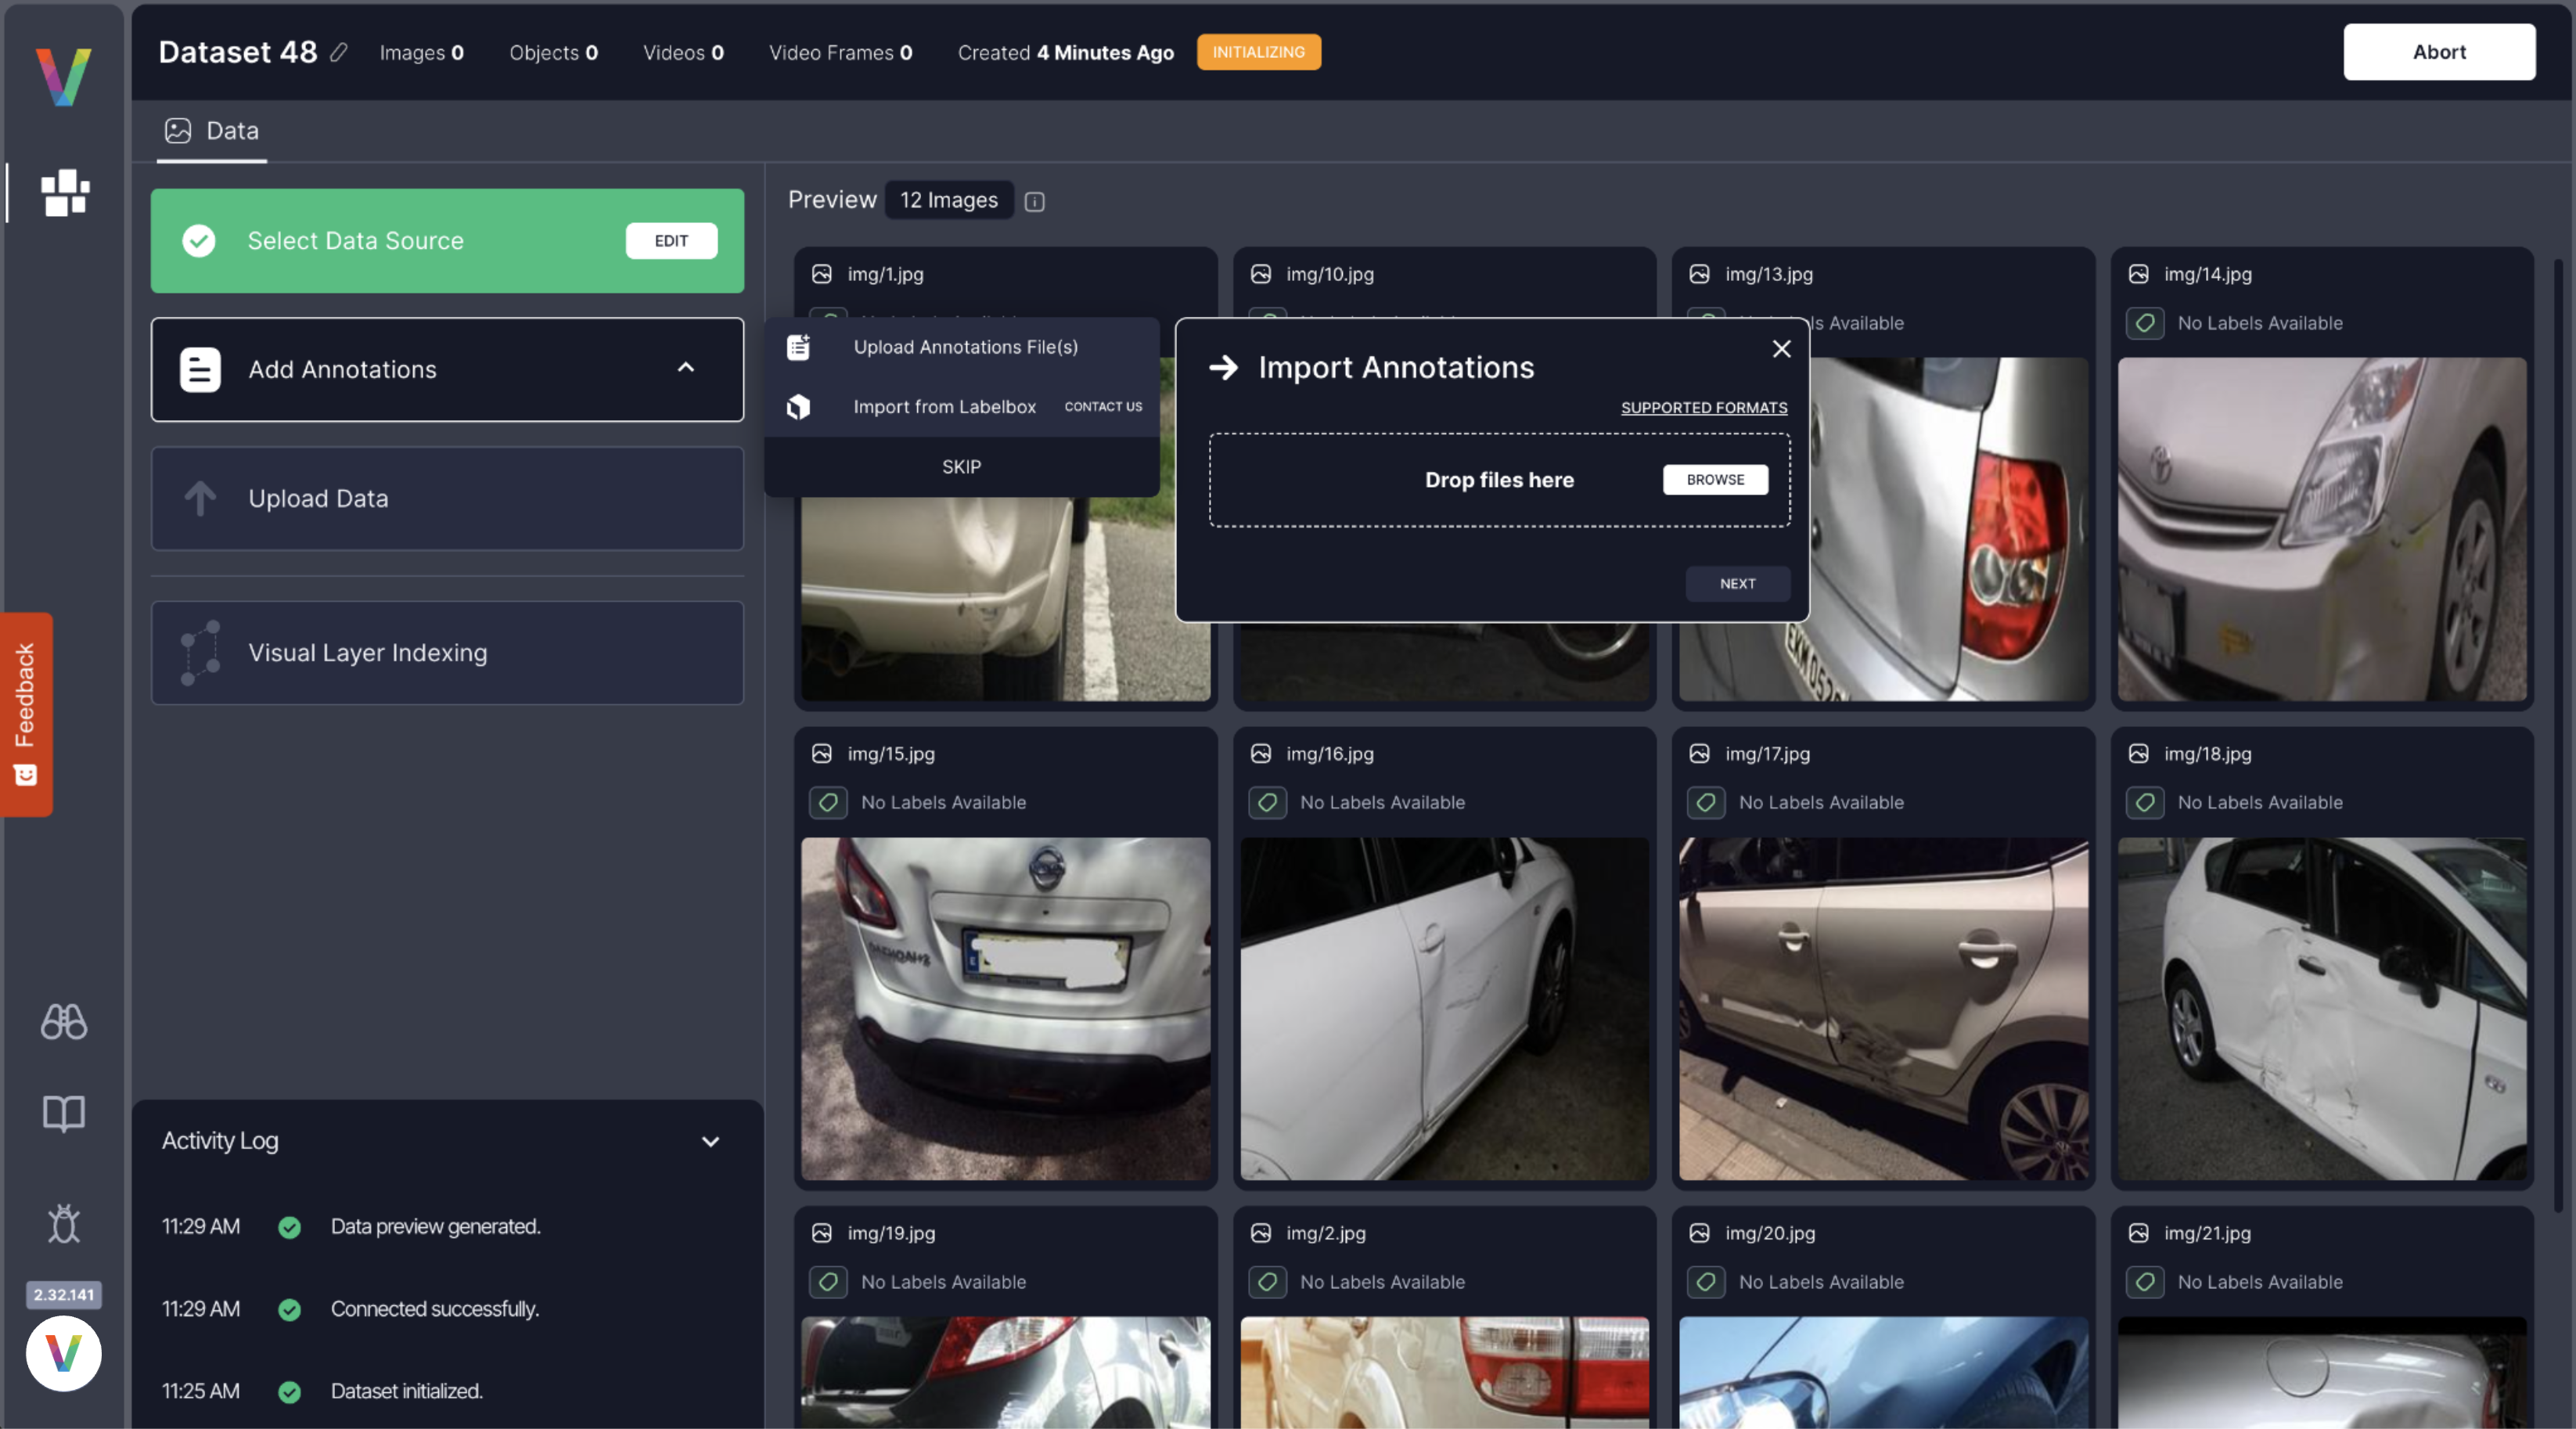Choose Import from Labelbox option
The image size is (2576, 1429).
pos(945,407)
